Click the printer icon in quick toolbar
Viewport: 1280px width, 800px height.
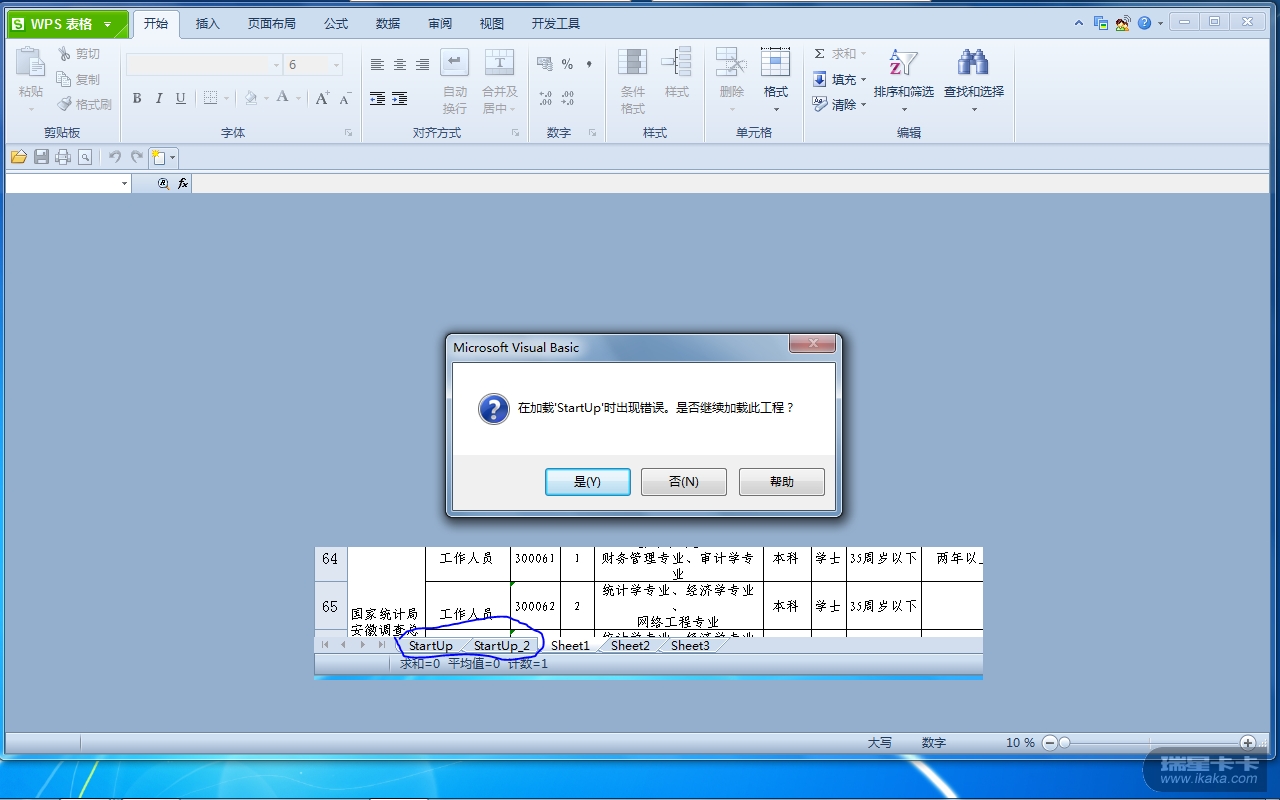63,157
